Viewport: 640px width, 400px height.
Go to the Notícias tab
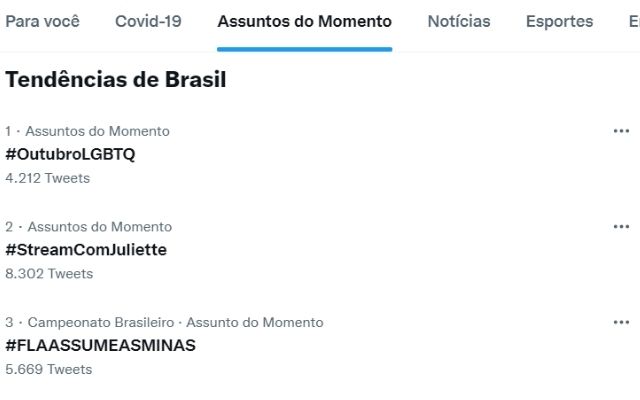[x=459, y=21]
